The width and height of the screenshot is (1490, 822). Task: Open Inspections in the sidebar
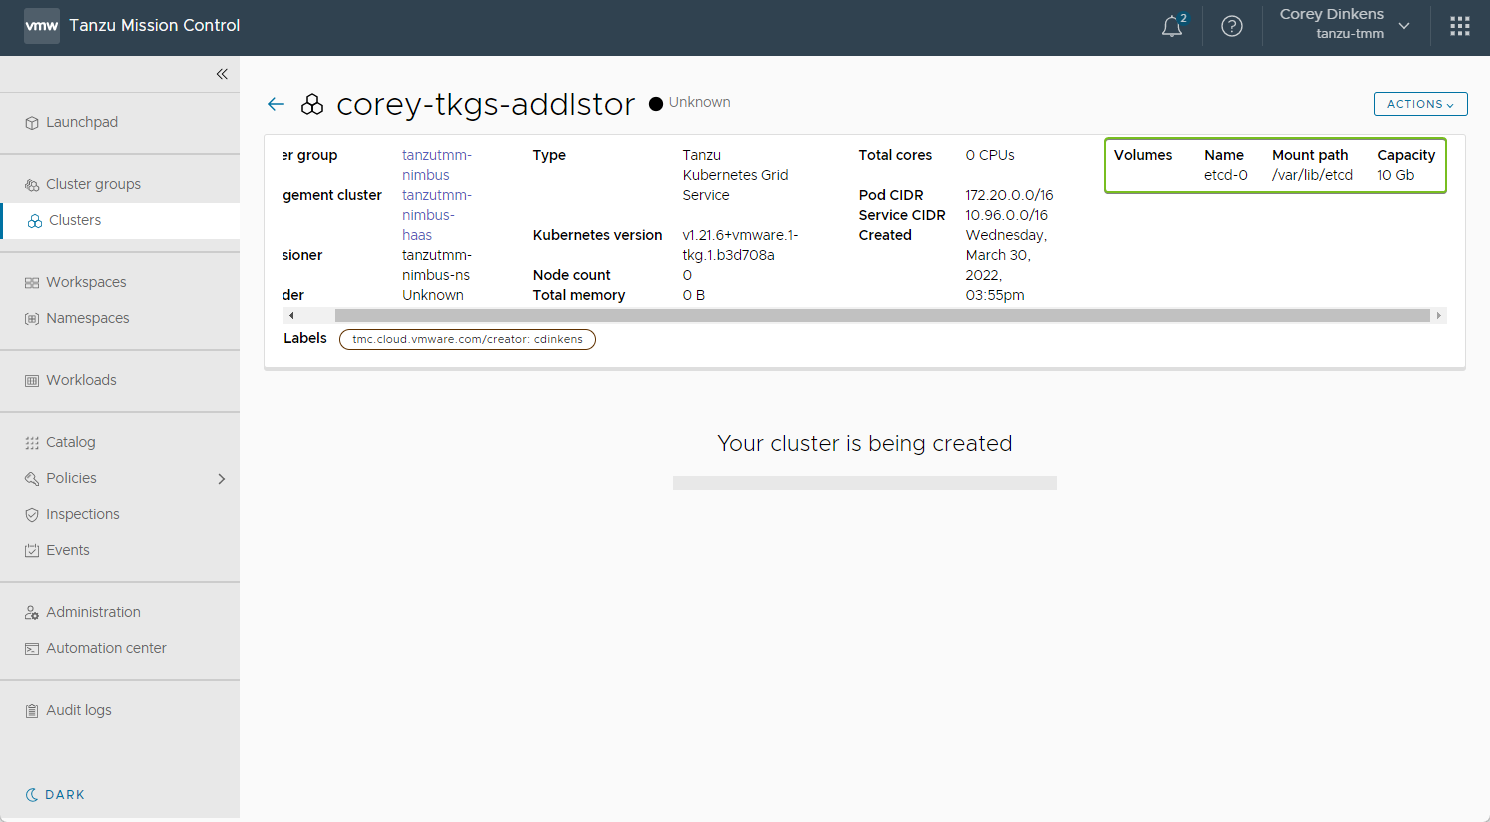[x=83, y=514]
